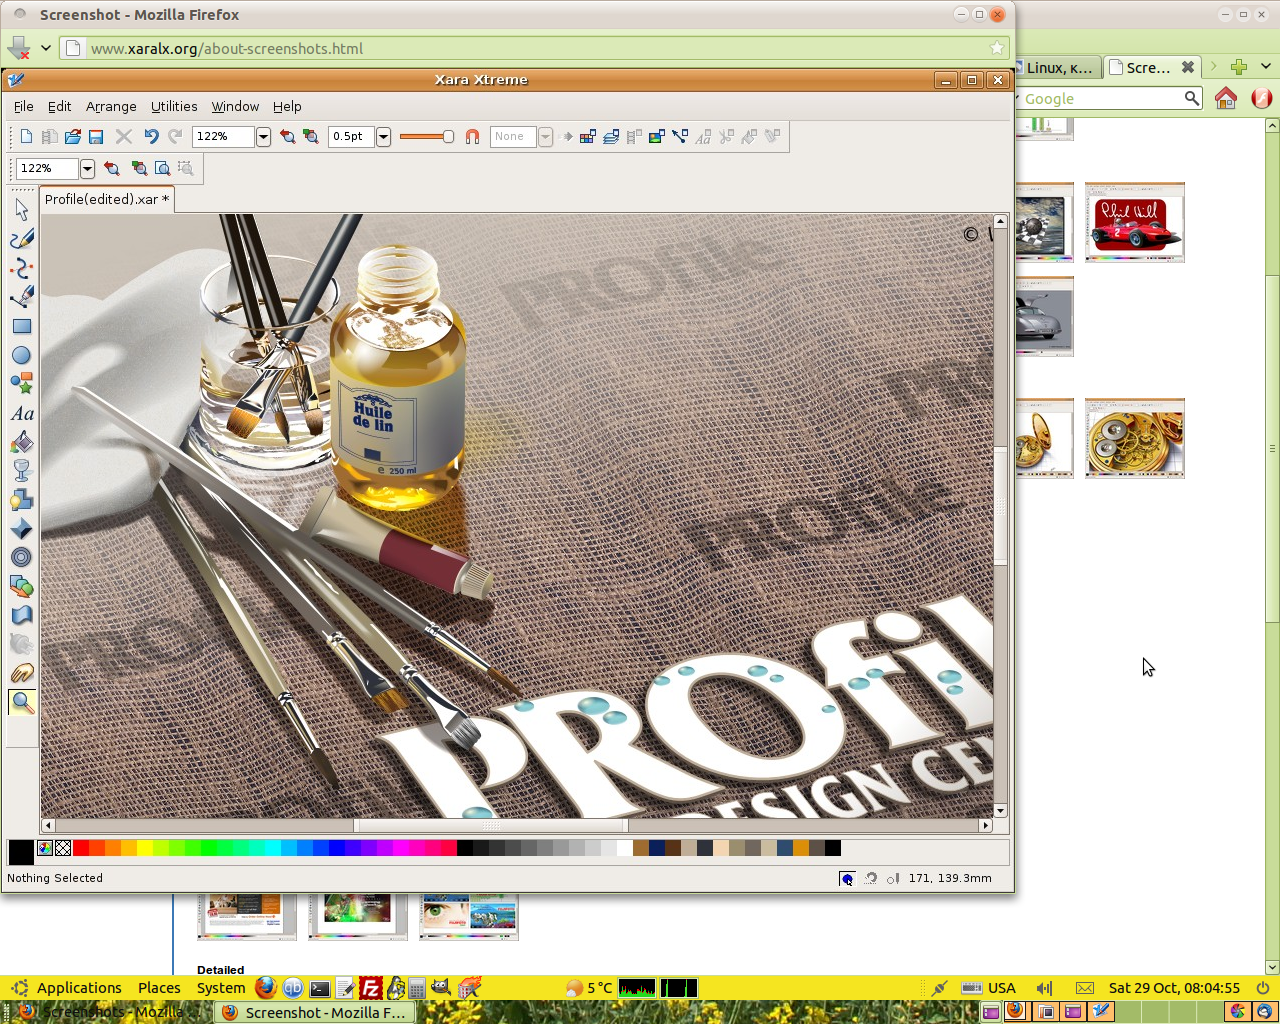Open the second-row 122% zoom dropdown
1280x1024 pixels.
tap(87, 169)
